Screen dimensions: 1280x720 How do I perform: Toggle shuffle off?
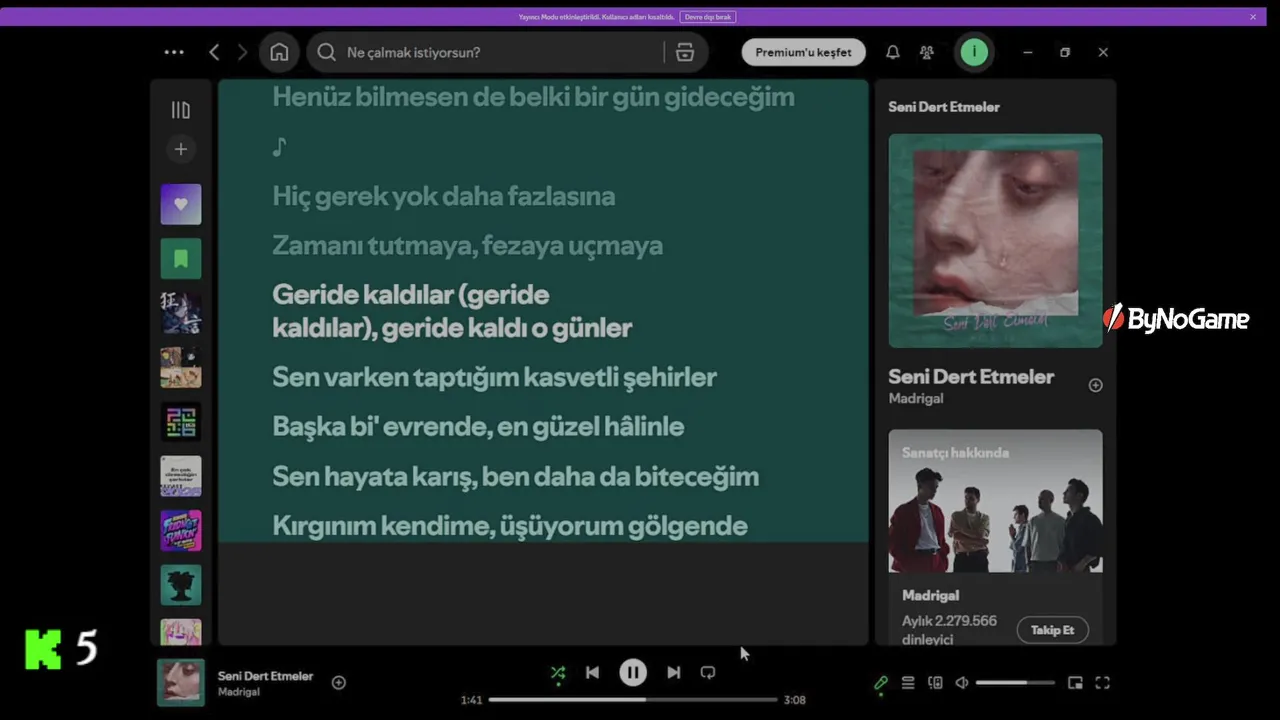(558, 673)
